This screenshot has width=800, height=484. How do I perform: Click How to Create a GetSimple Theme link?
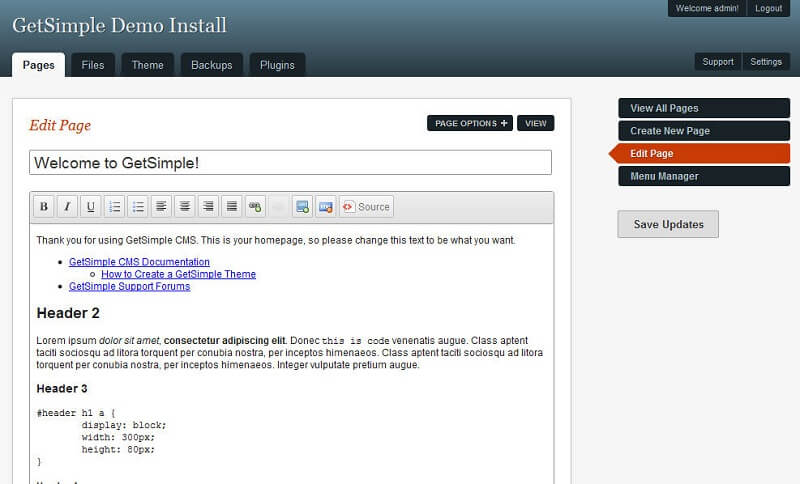[179, 274]
